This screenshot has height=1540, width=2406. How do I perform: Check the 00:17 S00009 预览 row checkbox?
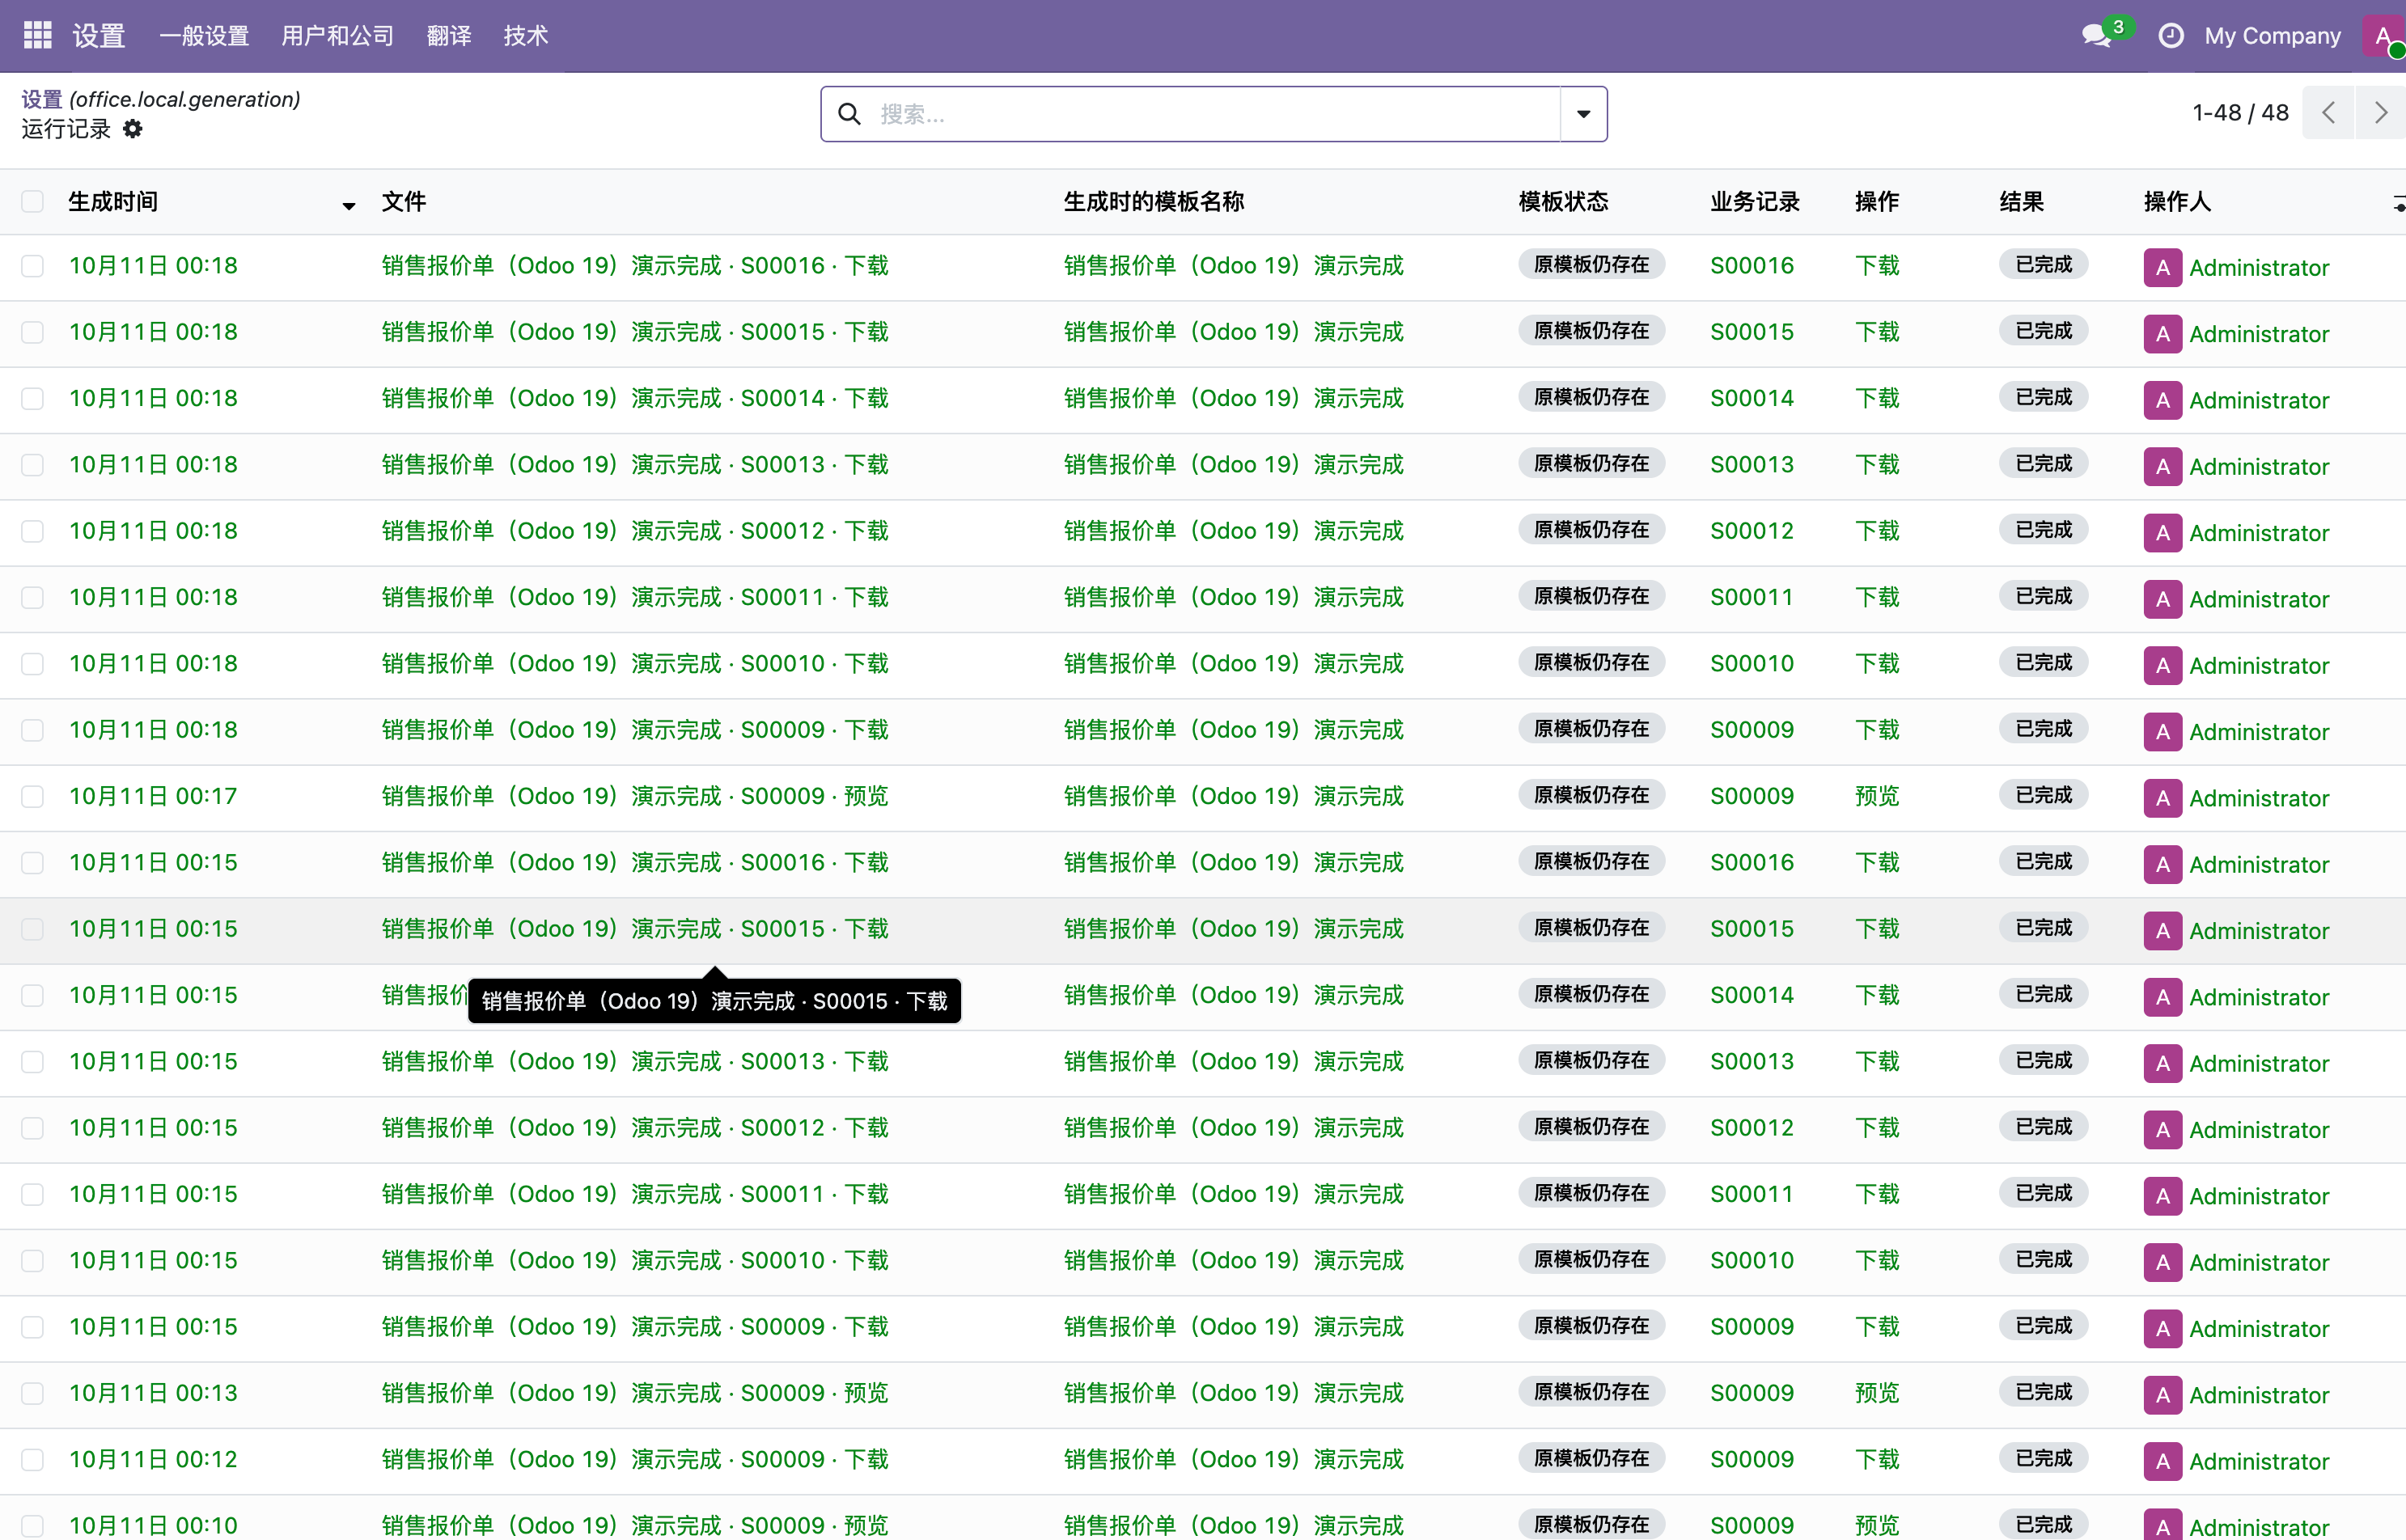pyautogui.click(x=33, y=797)
